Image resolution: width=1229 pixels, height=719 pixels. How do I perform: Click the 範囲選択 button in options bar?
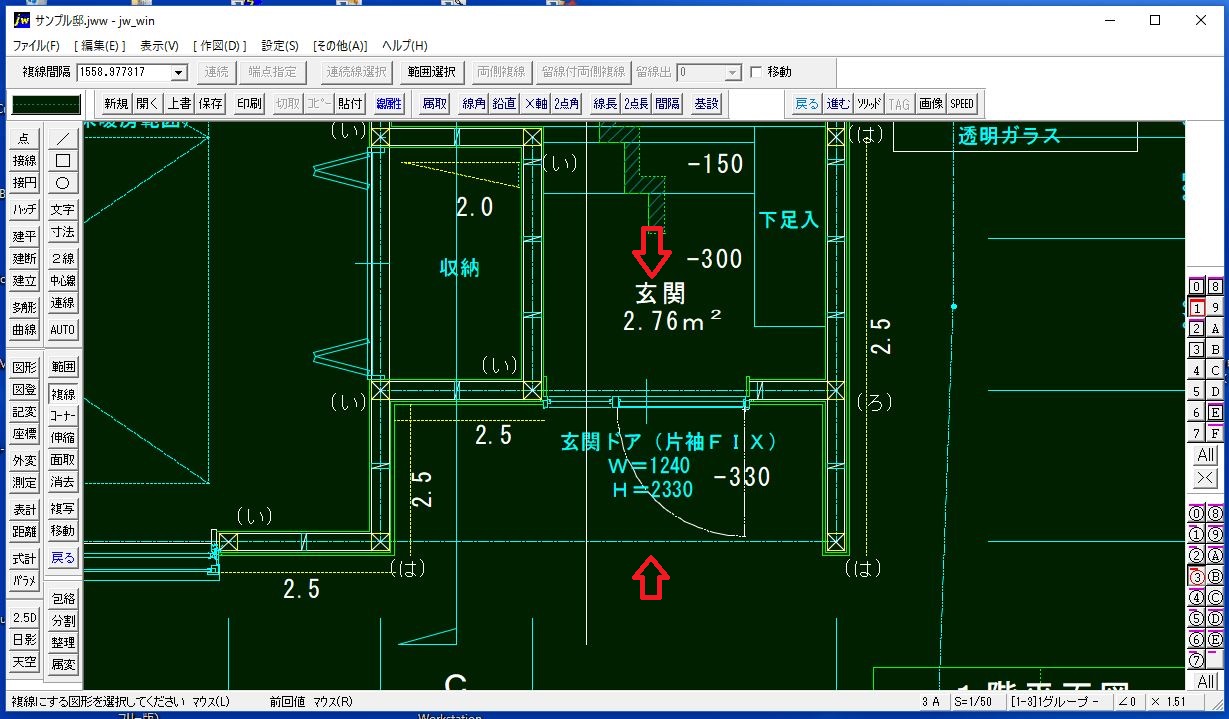click(x=431, y=72)
